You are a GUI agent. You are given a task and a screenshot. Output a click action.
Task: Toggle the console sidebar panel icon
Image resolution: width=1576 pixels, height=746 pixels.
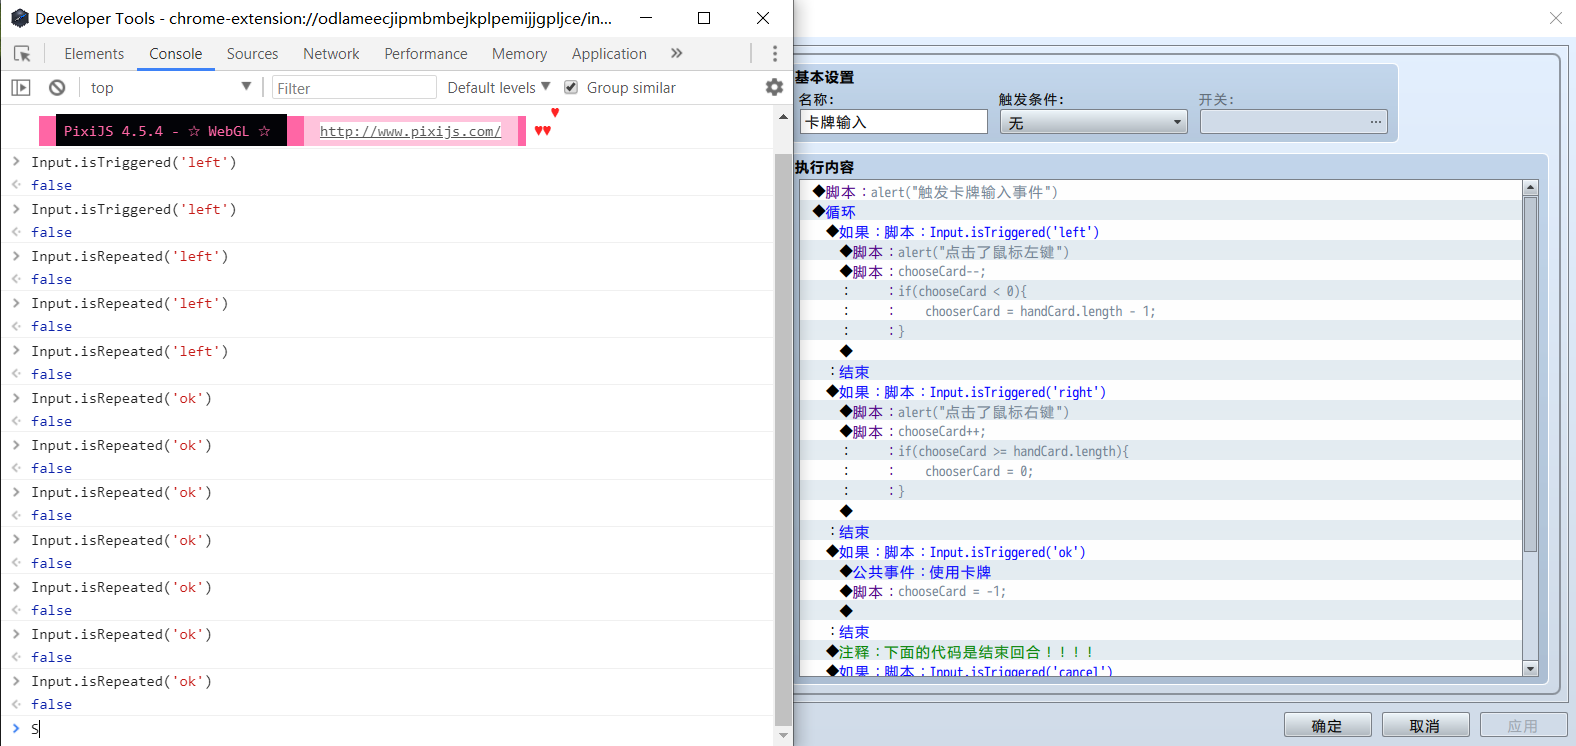click(21, 88)
